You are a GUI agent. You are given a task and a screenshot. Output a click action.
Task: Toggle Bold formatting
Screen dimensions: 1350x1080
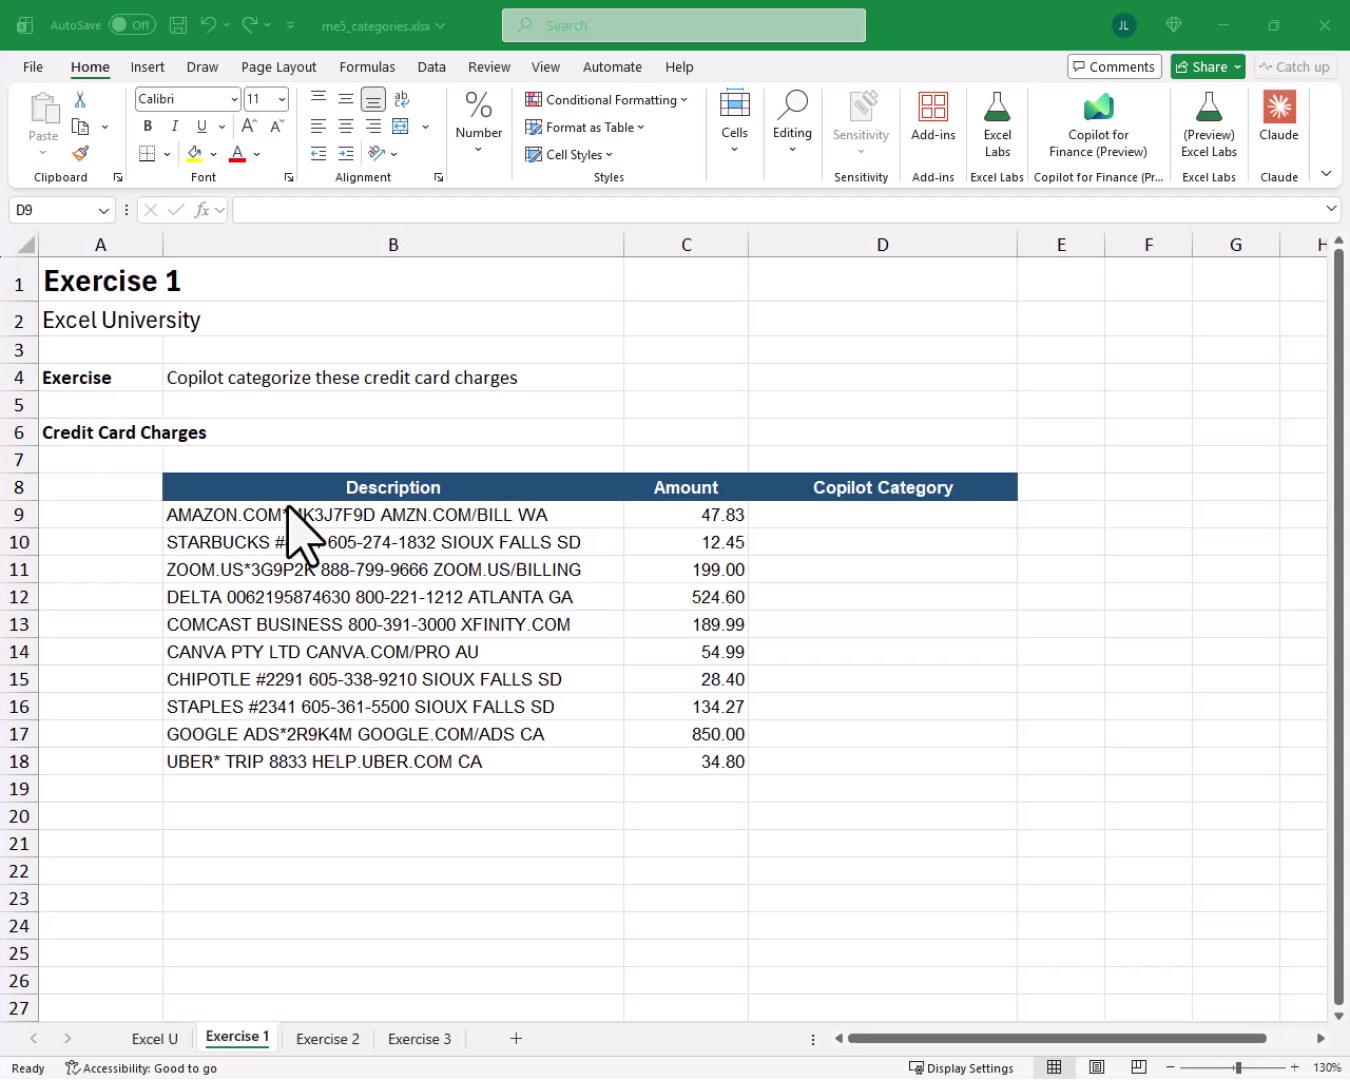pos(147,126)
